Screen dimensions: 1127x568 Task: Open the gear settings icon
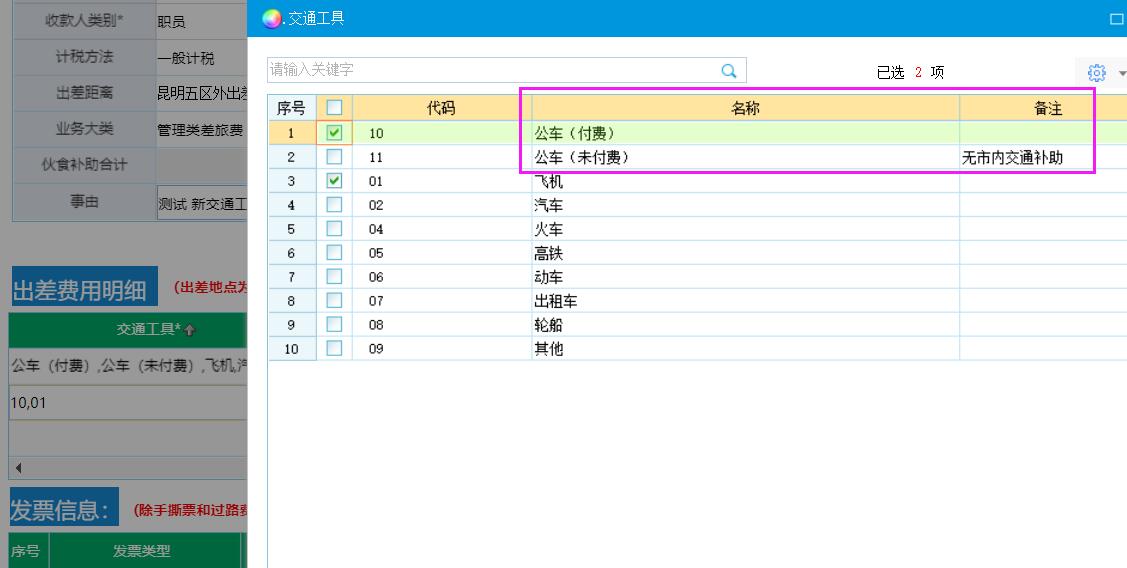pyautogui.click(x=1097, y=72)
